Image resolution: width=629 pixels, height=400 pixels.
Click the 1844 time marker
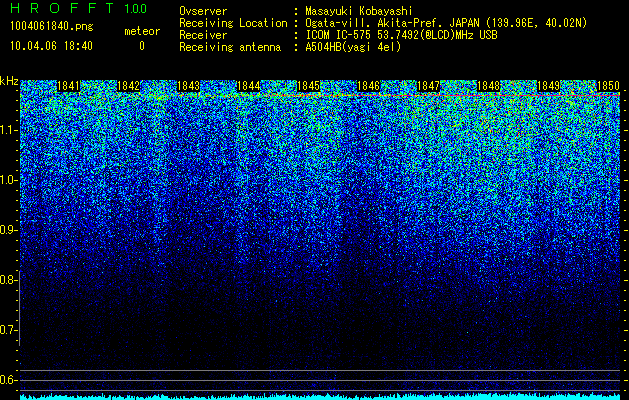coord(248,86)
